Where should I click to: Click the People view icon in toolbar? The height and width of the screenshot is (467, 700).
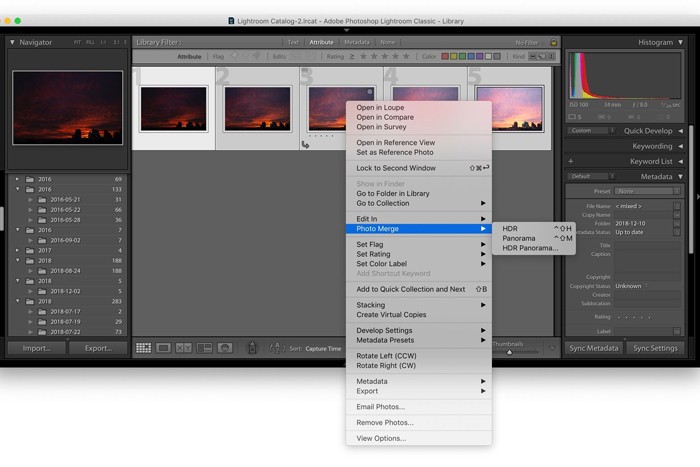pyautogui.click(x=226, y=348)
